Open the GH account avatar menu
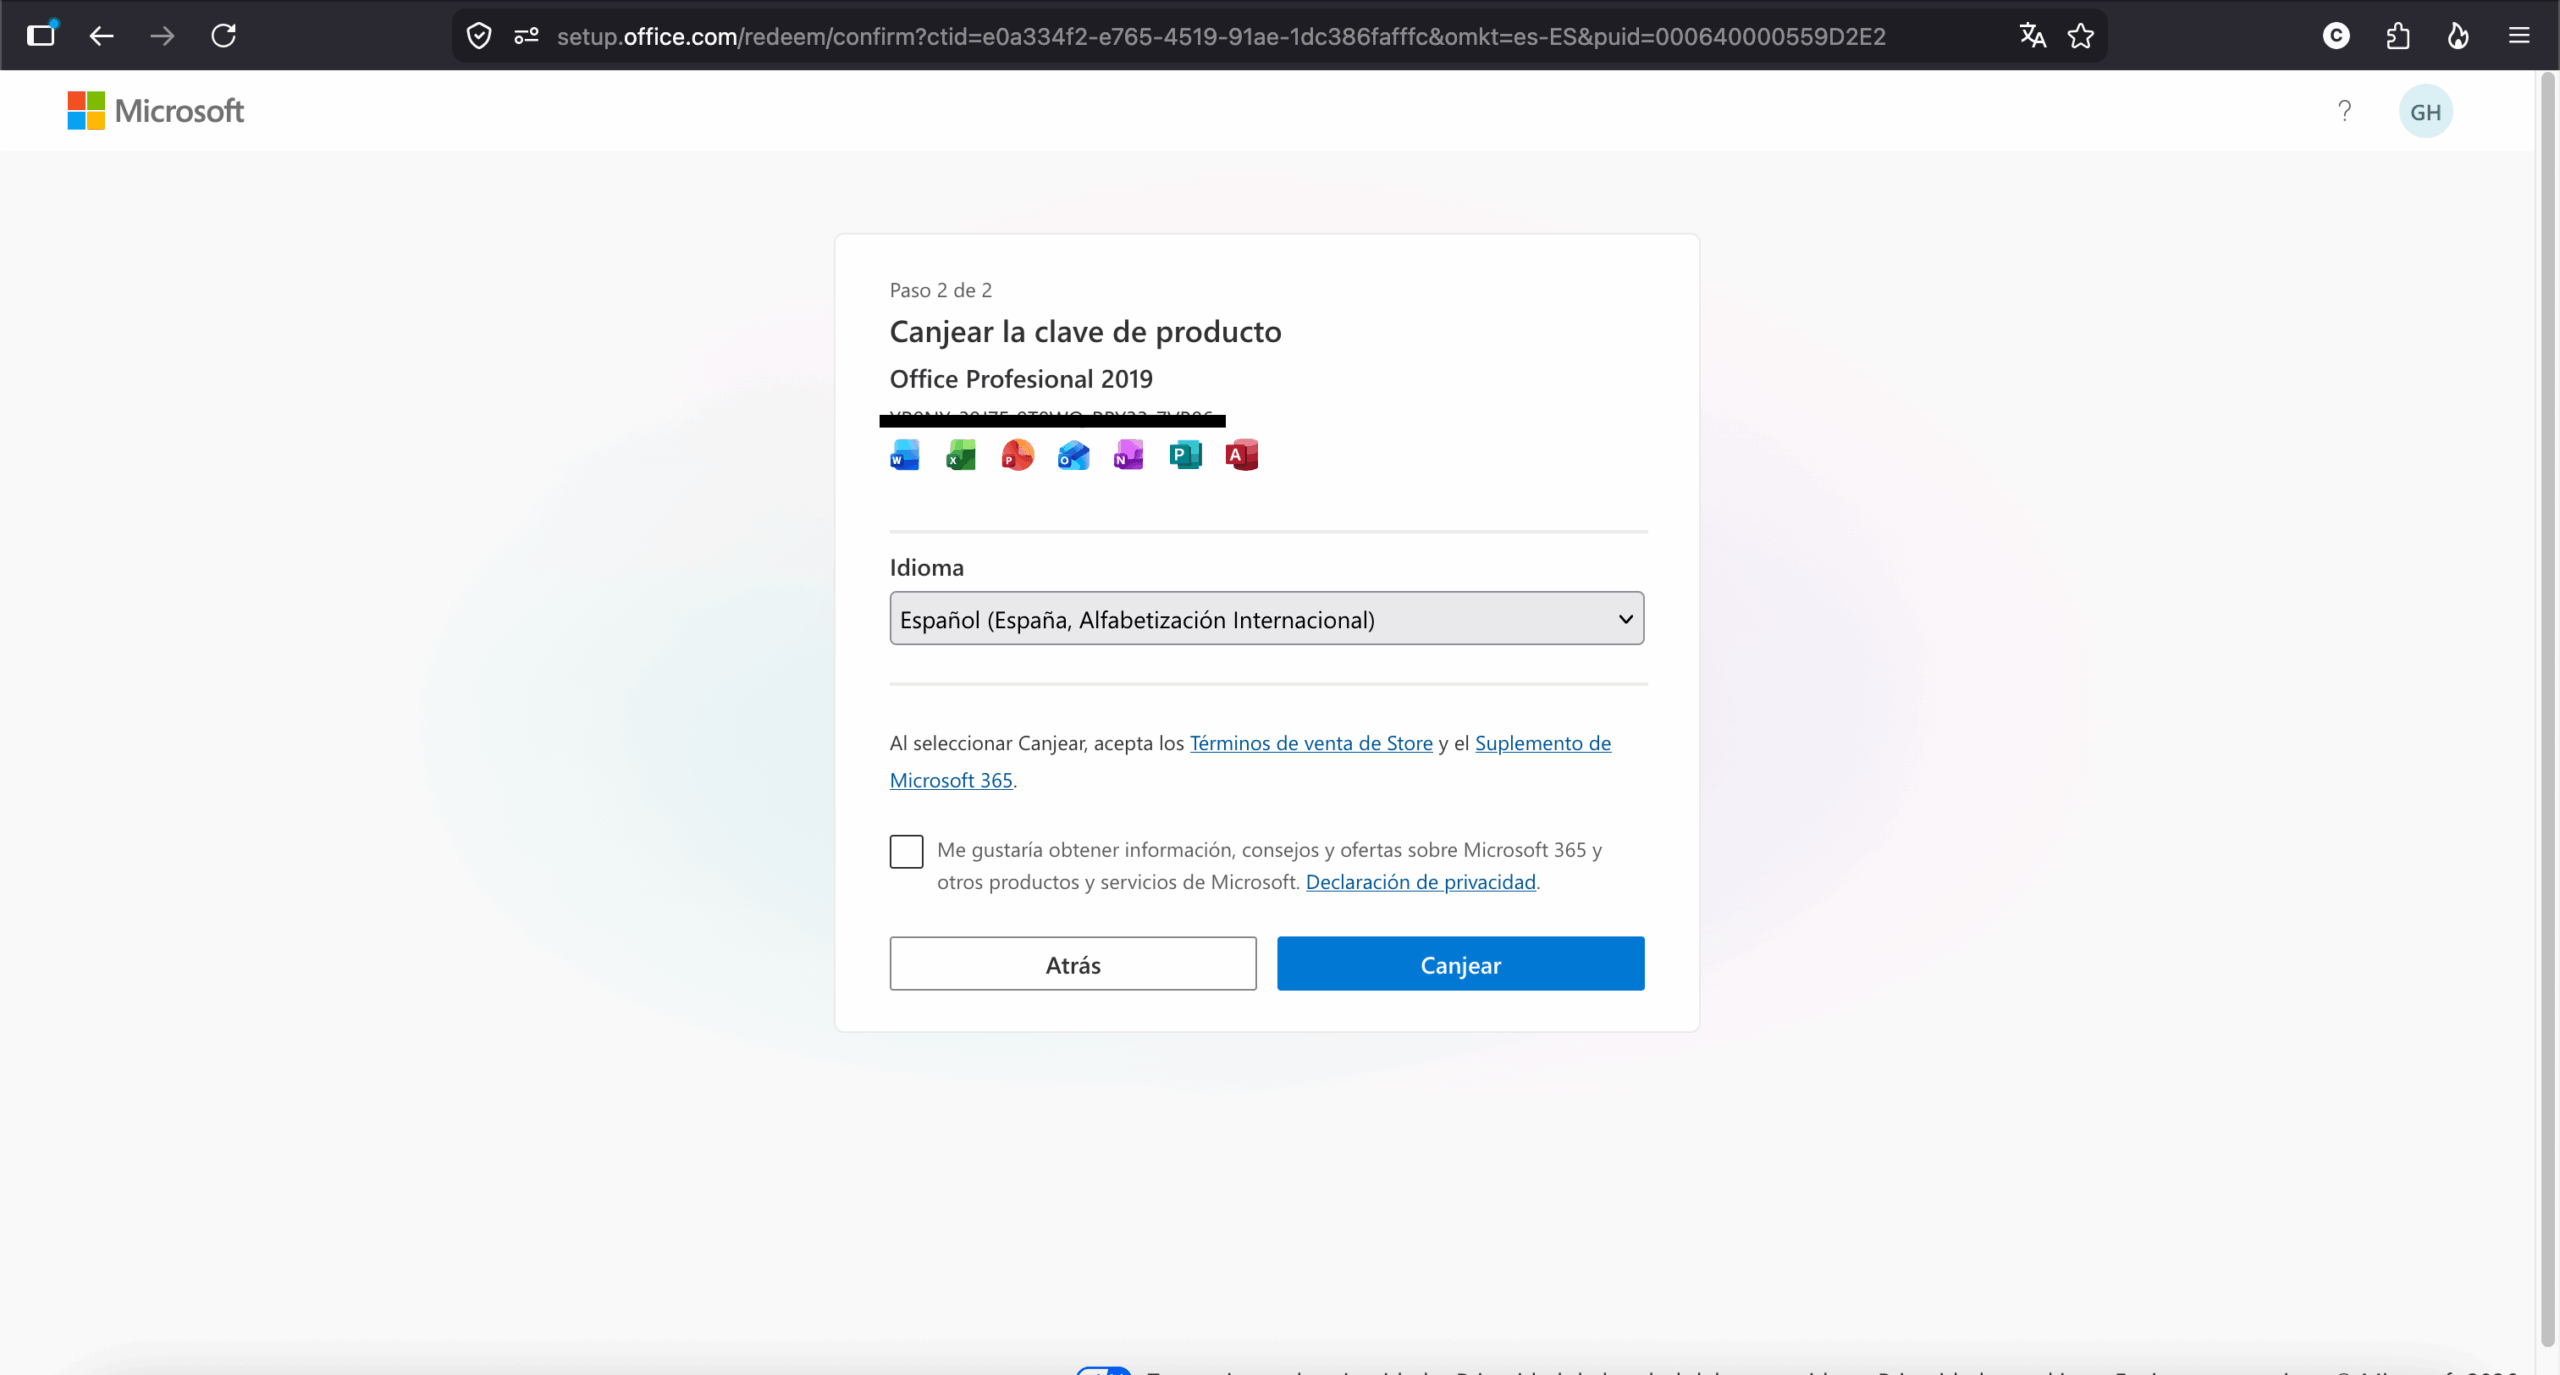The image size is (2560, 1375). pyautogui.click(x=2425, y=111)
